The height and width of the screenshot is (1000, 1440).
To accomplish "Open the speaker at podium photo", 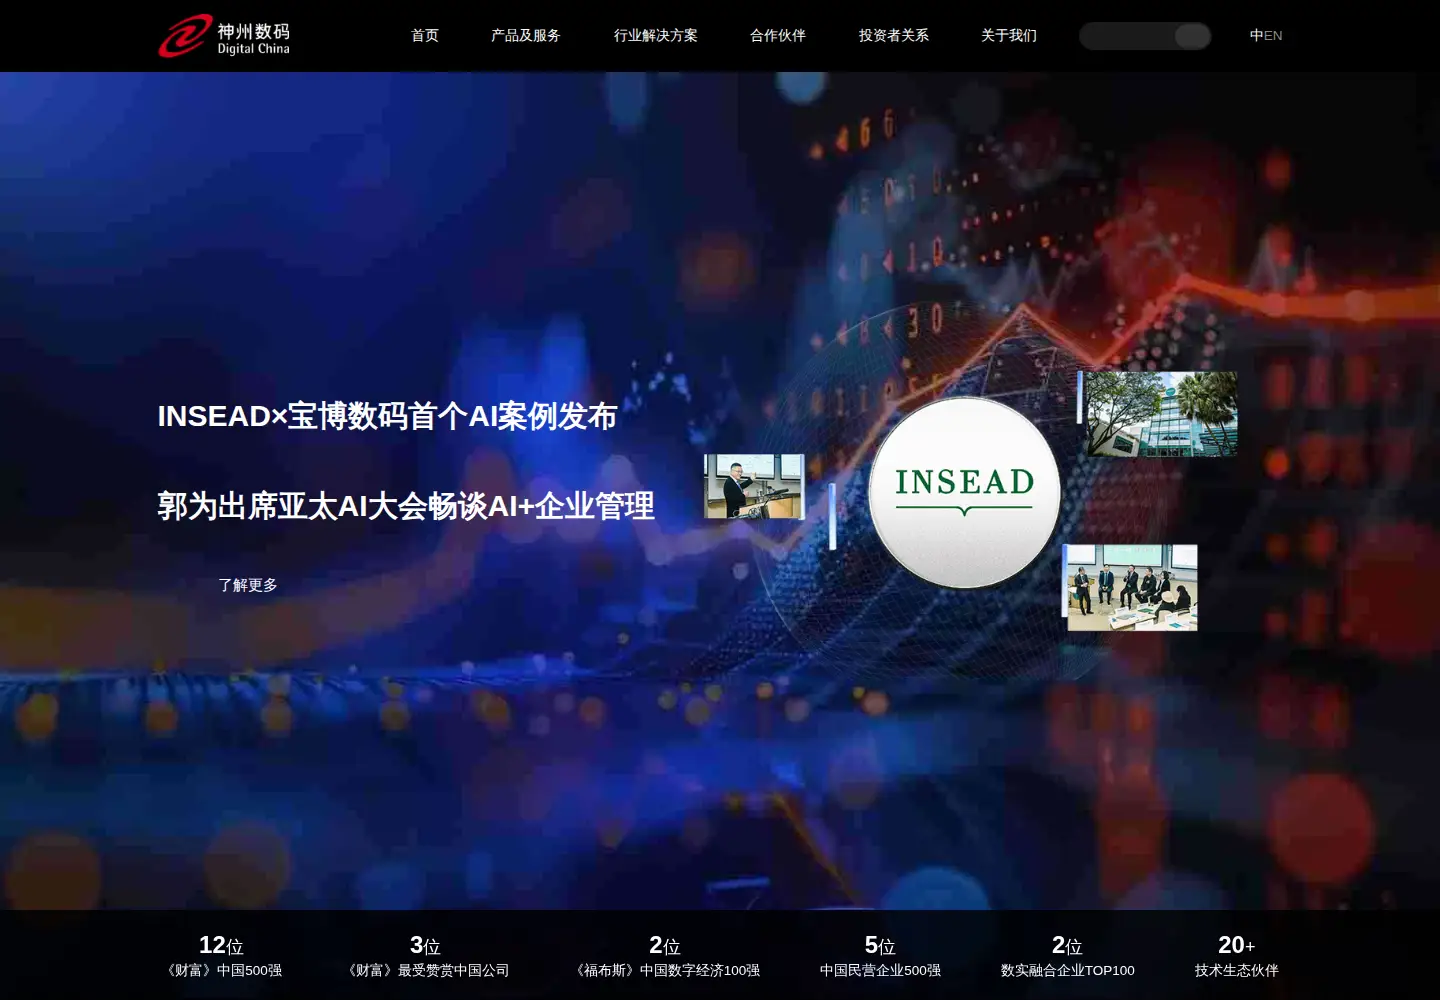I will click(754, 486).
